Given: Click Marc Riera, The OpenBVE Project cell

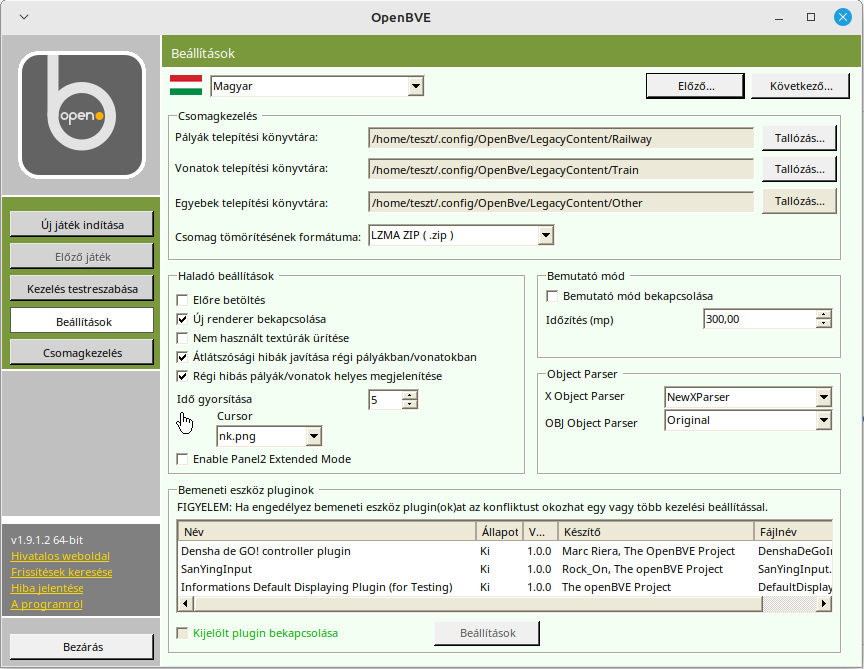Looking at the screenshot, I should pyautogui.click(x=649, y=551).
